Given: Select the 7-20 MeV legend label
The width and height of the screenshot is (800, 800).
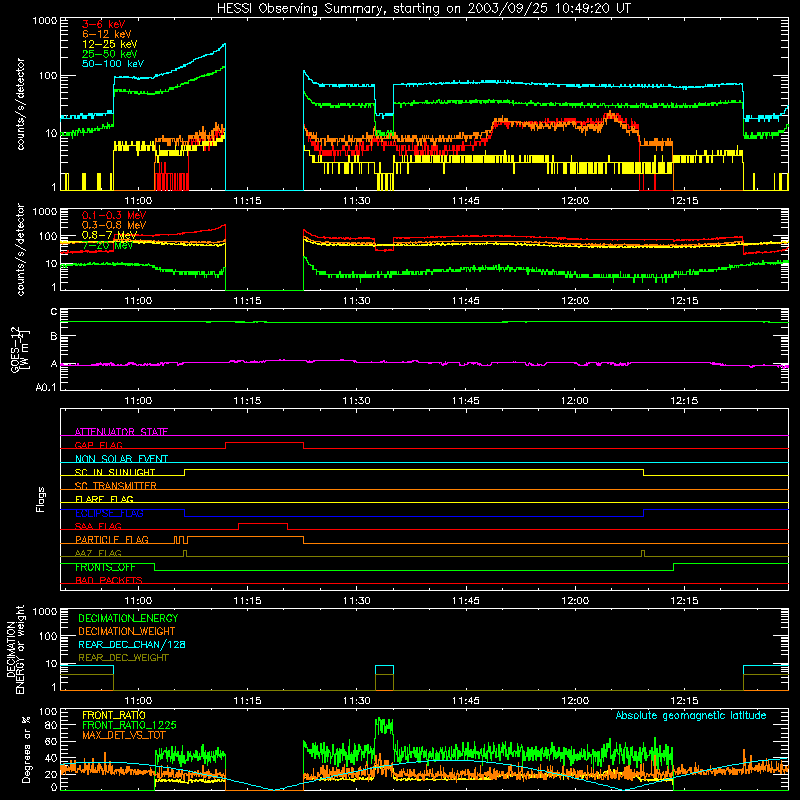Looking at the screenshot, I should 107,245.
